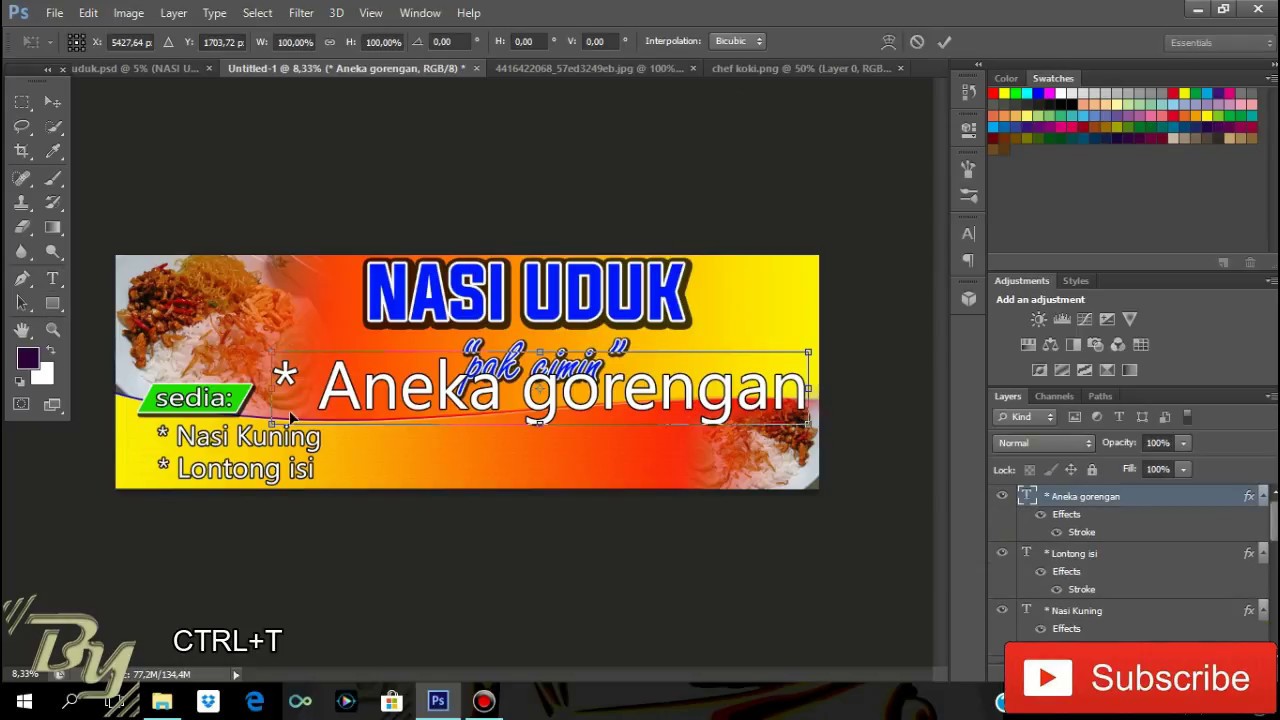Open the Image menu
1280x720 pixels.
(x=128, y=13)
